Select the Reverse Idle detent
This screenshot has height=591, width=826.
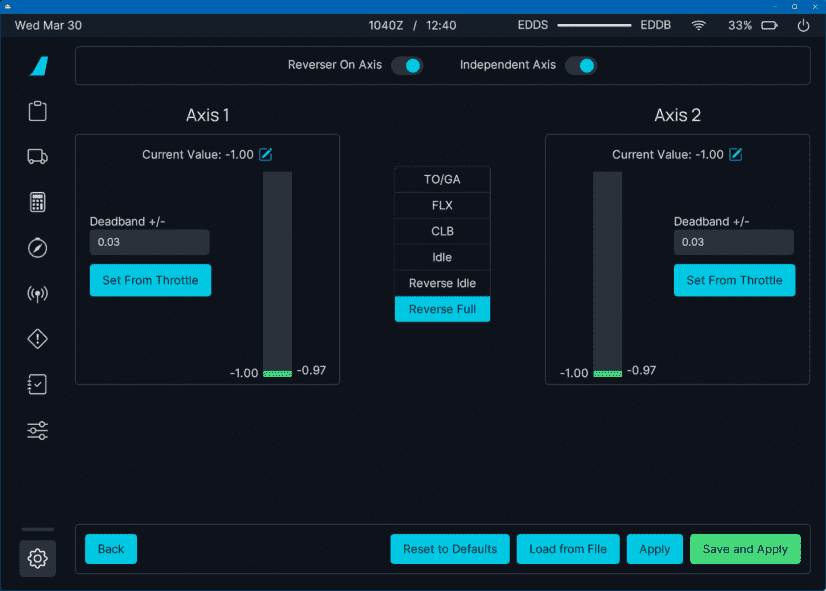click(442, 284)
